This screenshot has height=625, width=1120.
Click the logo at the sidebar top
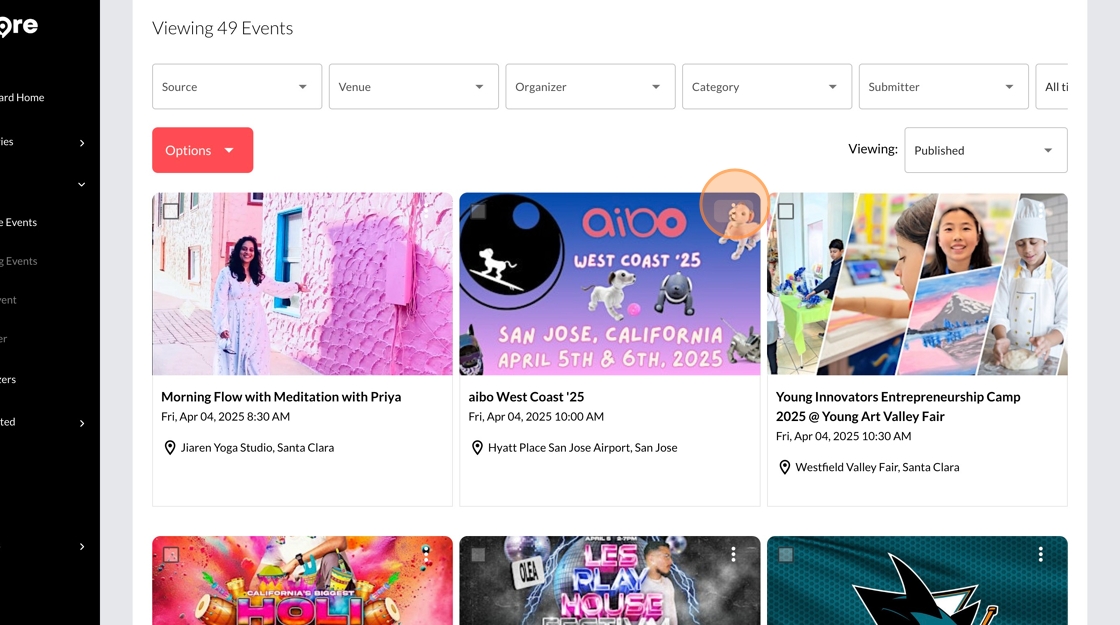[19, 26]
